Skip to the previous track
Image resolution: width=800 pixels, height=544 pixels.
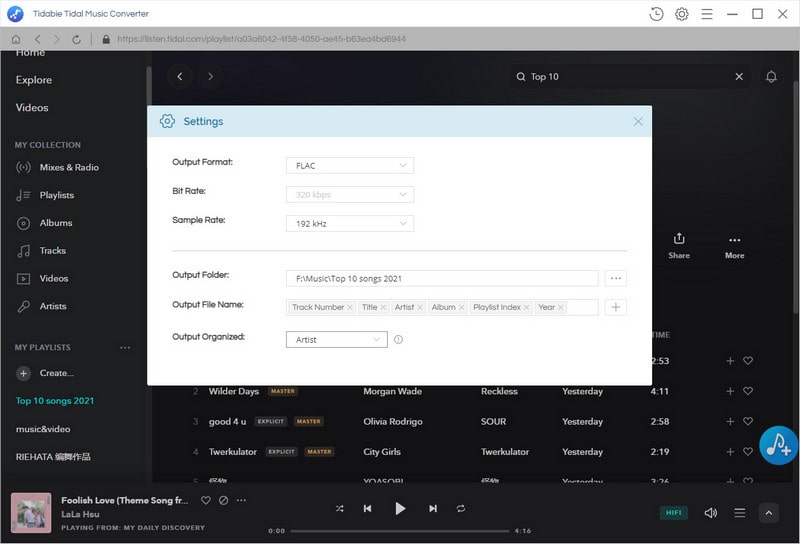click(x=367, y=508)
